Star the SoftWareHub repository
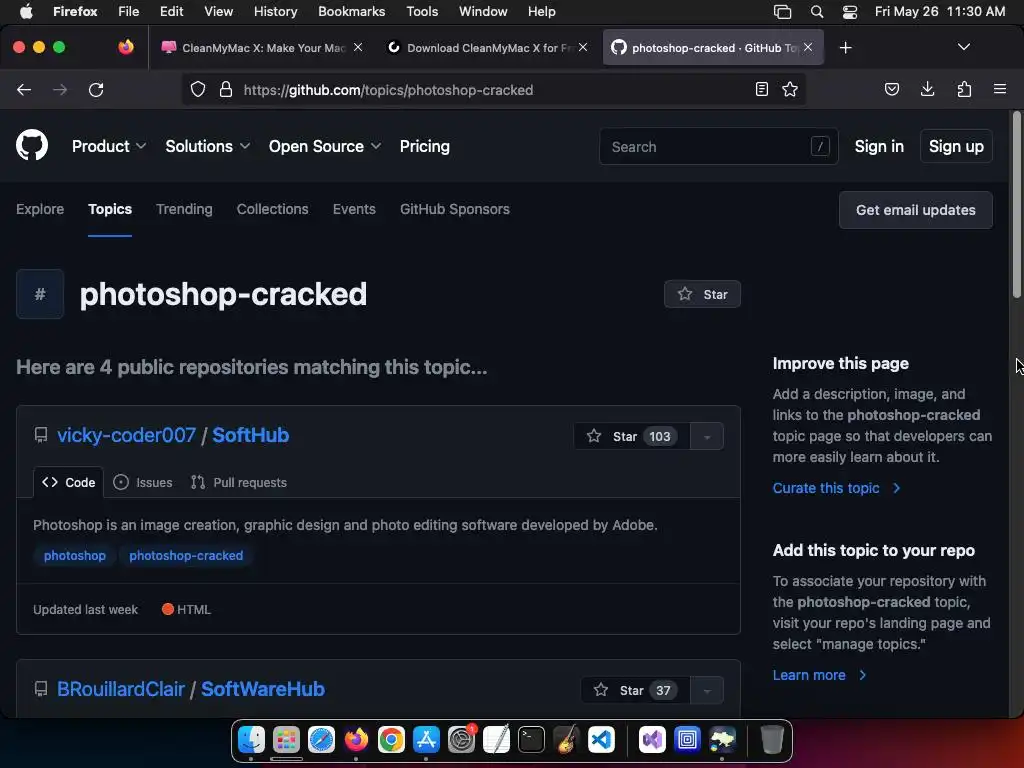Screen dimensions: 1024x768 pos(635,690)
